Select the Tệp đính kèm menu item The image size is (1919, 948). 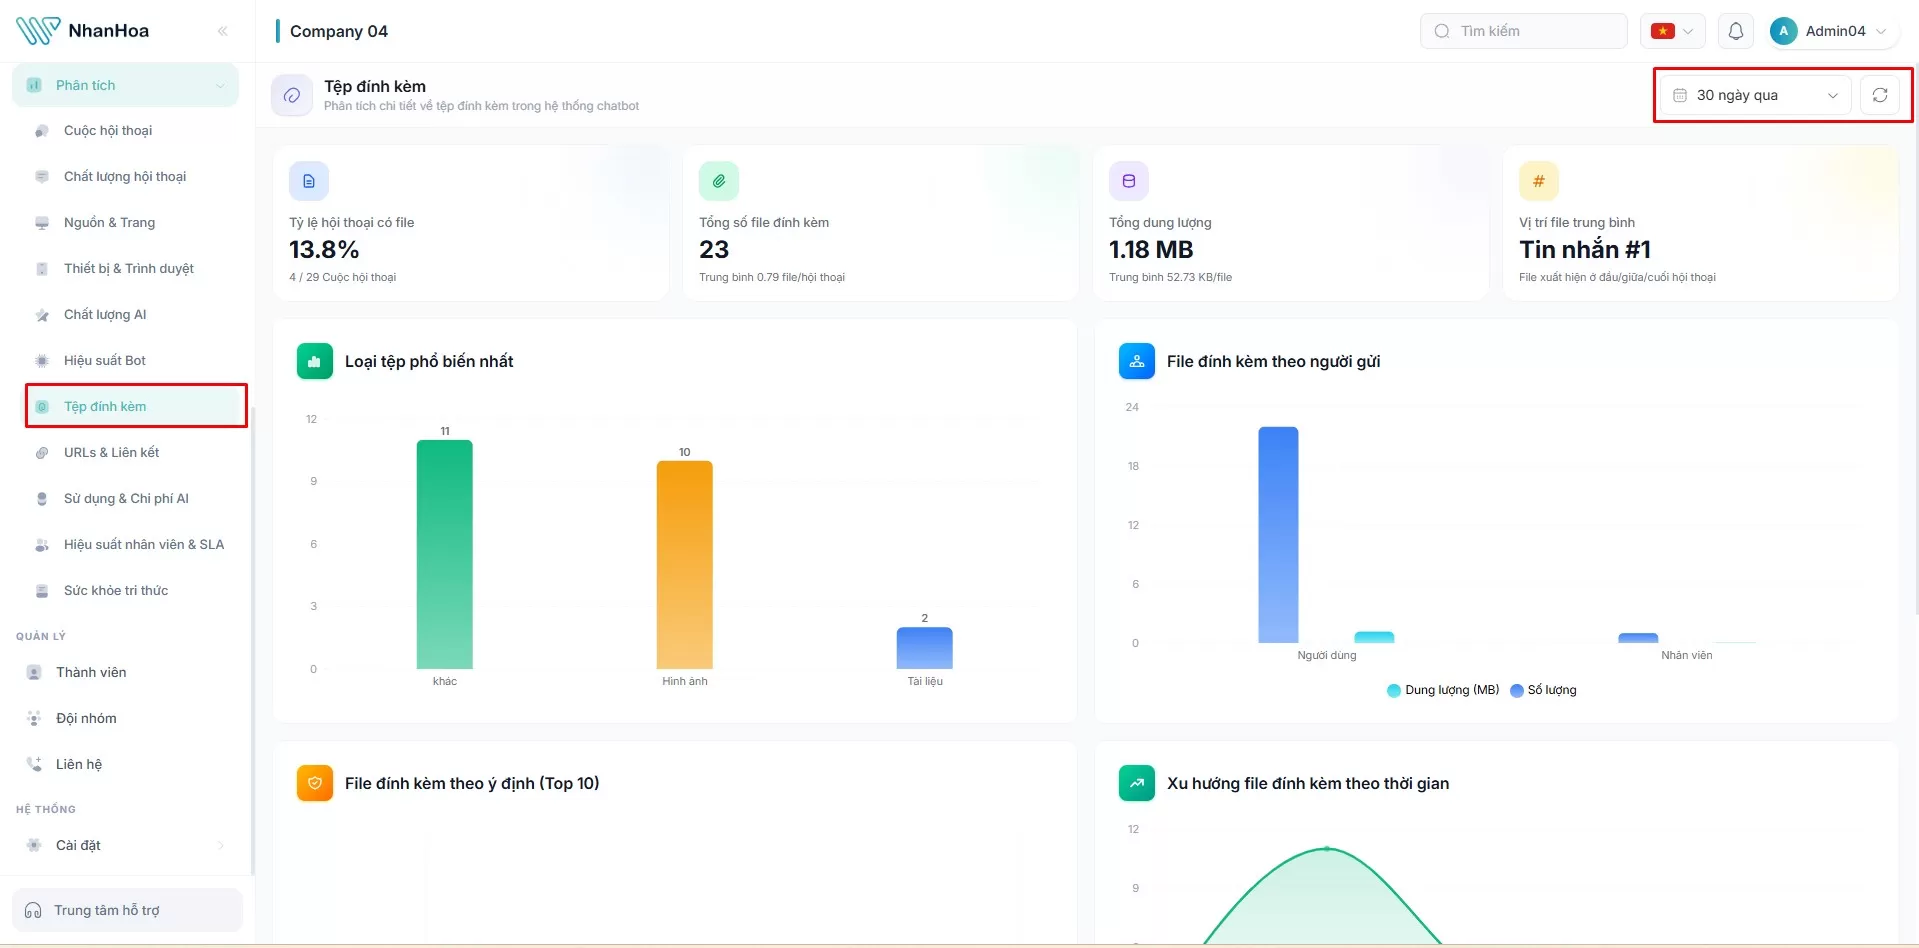(x=136, y=406)
